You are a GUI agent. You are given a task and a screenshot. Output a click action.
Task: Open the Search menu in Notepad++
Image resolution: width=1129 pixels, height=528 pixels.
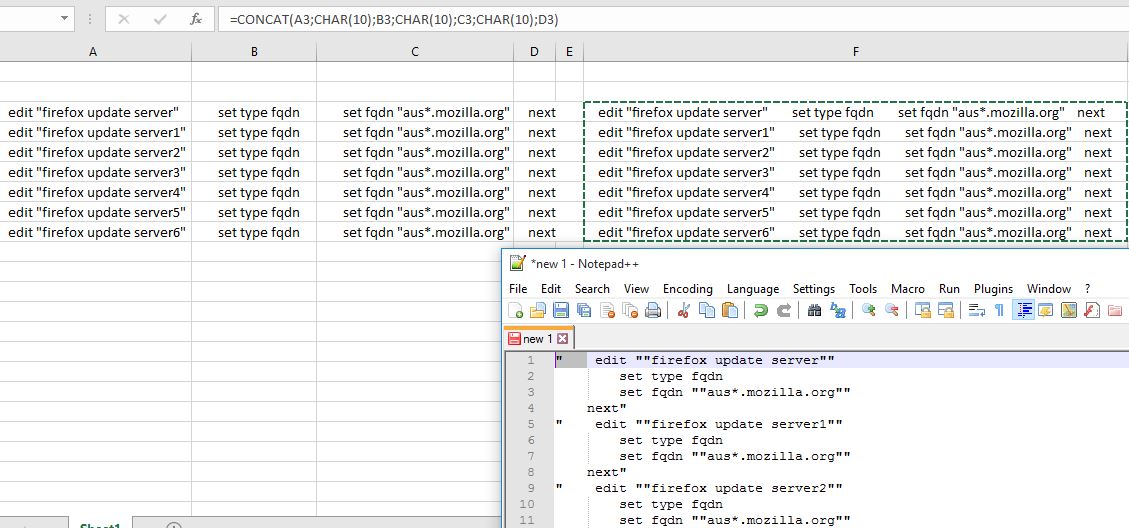point(593,289)
